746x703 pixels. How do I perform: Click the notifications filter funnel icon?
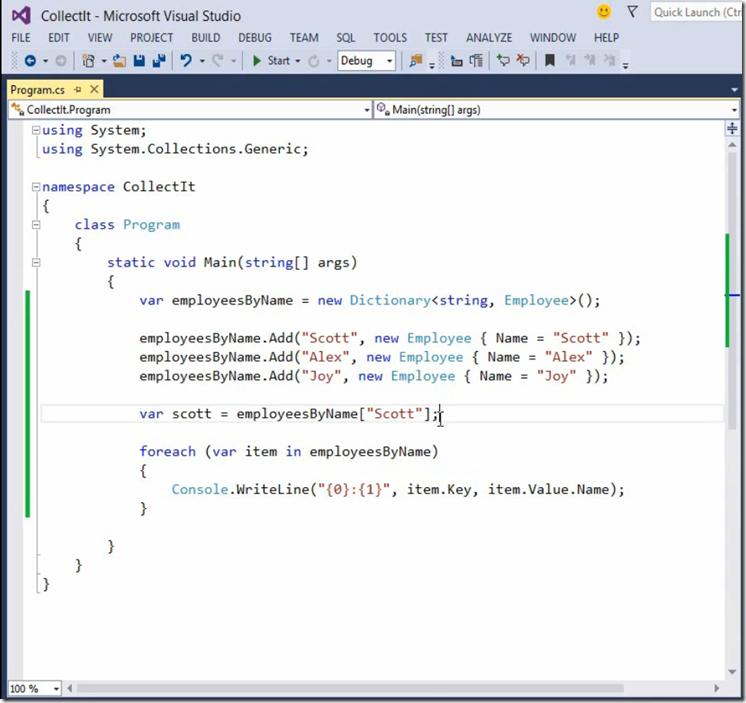(632, 12)
